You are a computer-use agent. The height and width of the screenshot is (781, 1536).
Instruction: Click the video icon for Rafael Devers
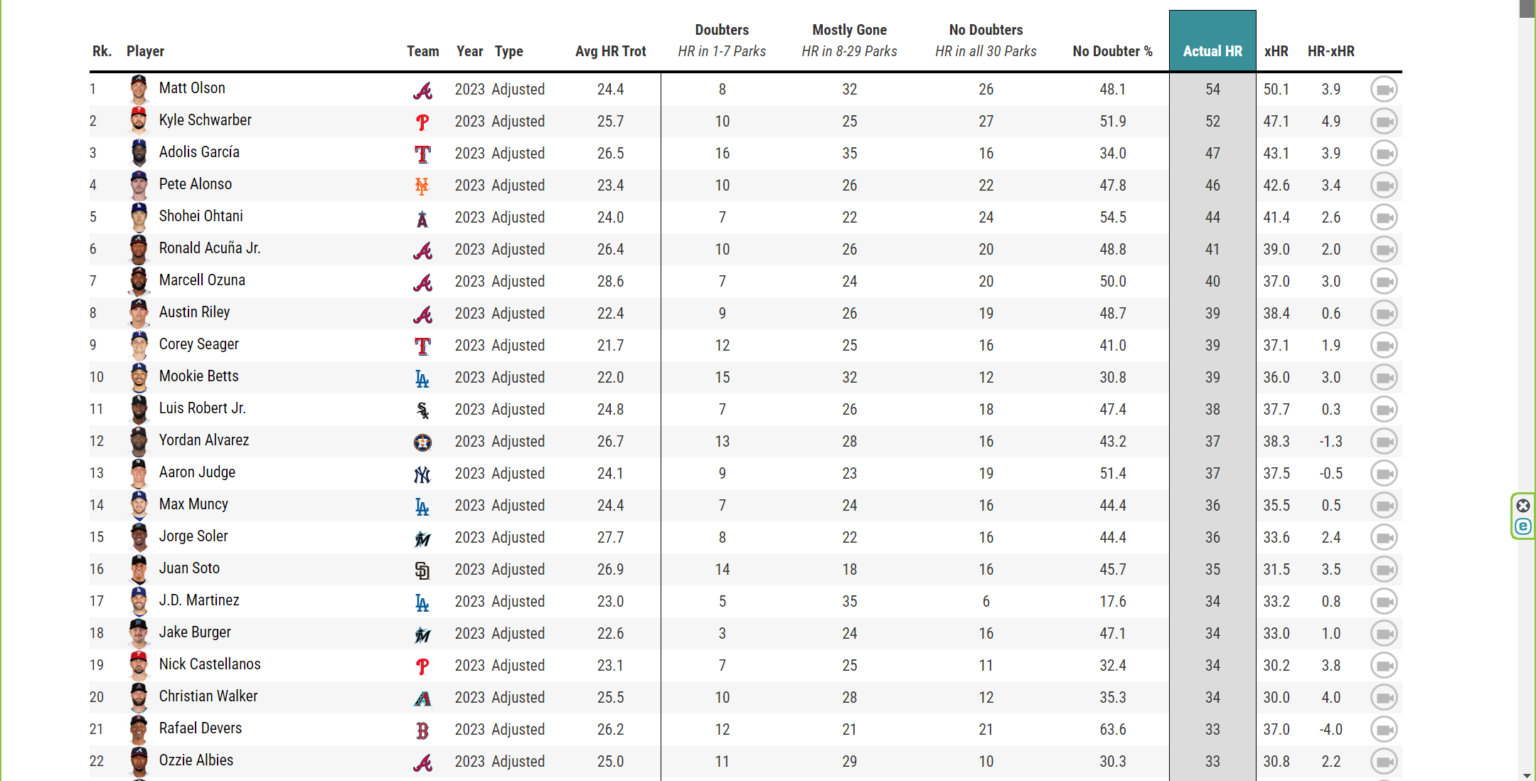tap(1383, 729)
